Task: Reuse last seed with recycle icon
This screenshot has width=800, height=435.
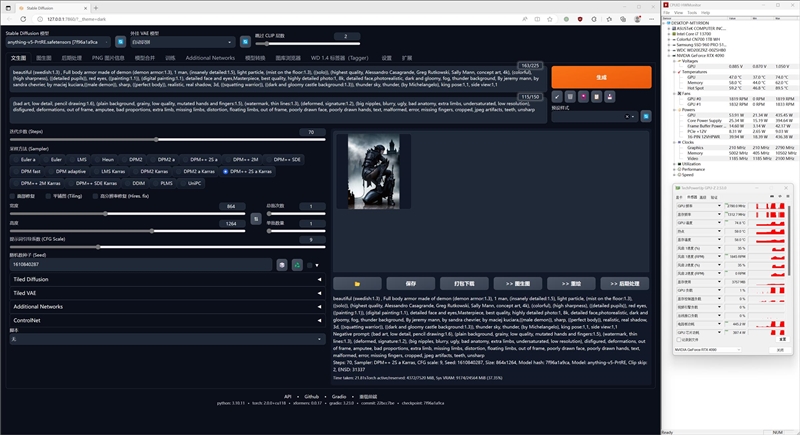Action: (296, 264)
